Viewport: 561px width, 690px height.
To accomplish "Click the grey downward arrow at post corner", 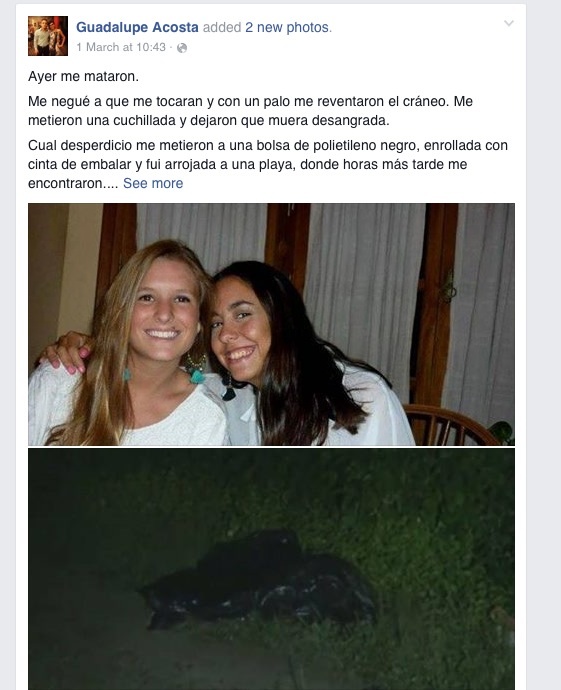I will tap(509, 23).
